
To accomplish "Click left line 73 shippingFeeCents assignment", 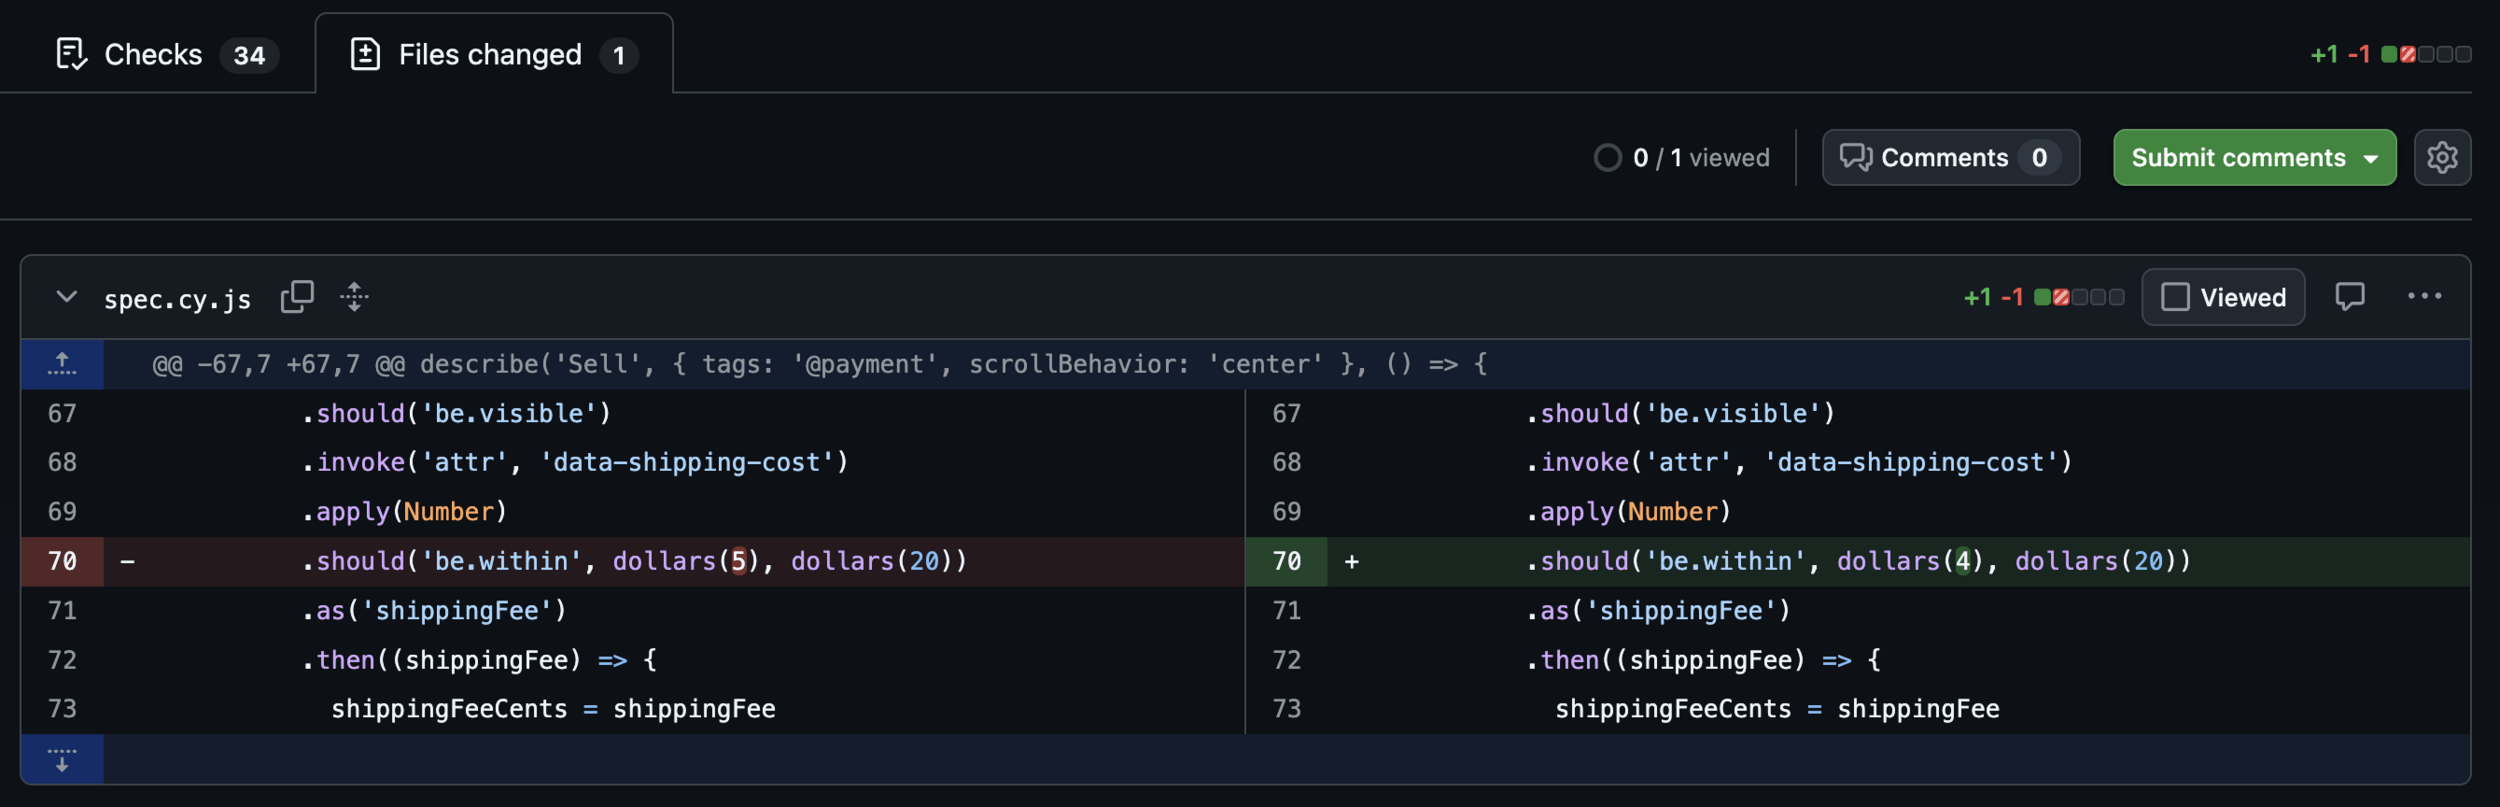I will [553, 709].
